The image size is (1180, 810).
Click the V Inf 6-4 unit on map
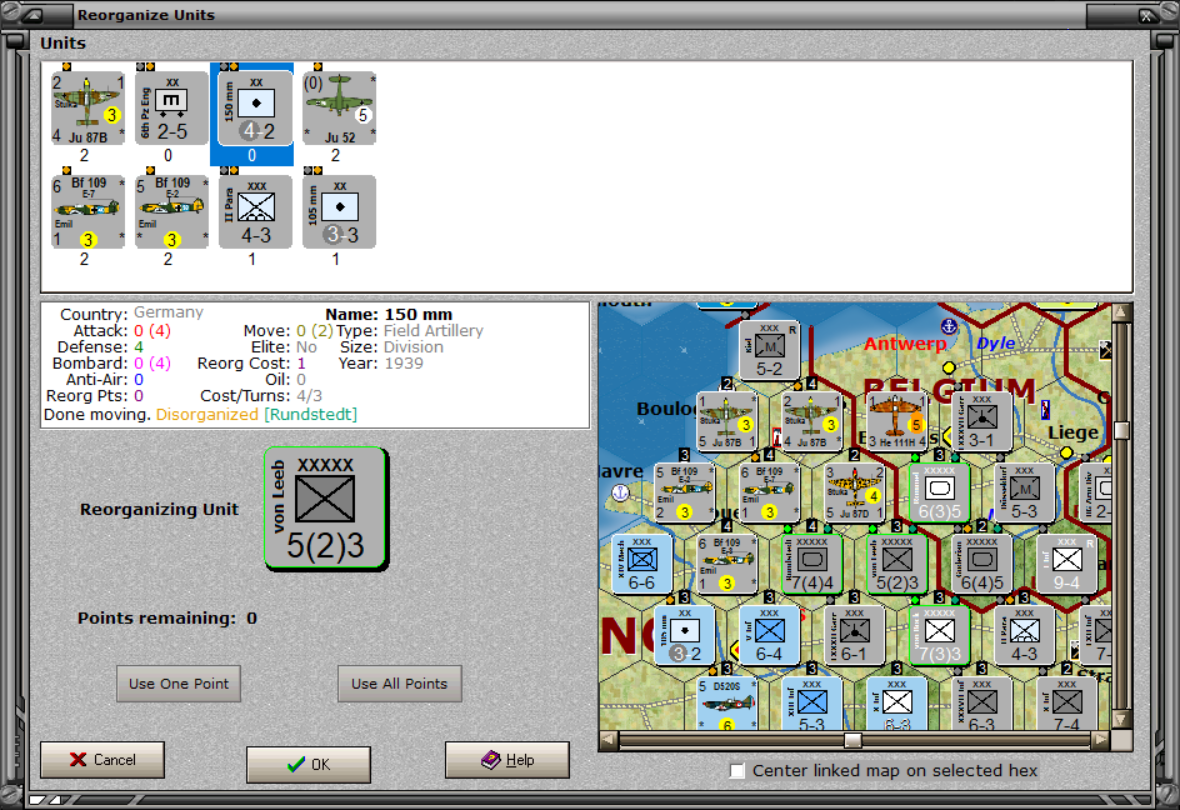769,635
